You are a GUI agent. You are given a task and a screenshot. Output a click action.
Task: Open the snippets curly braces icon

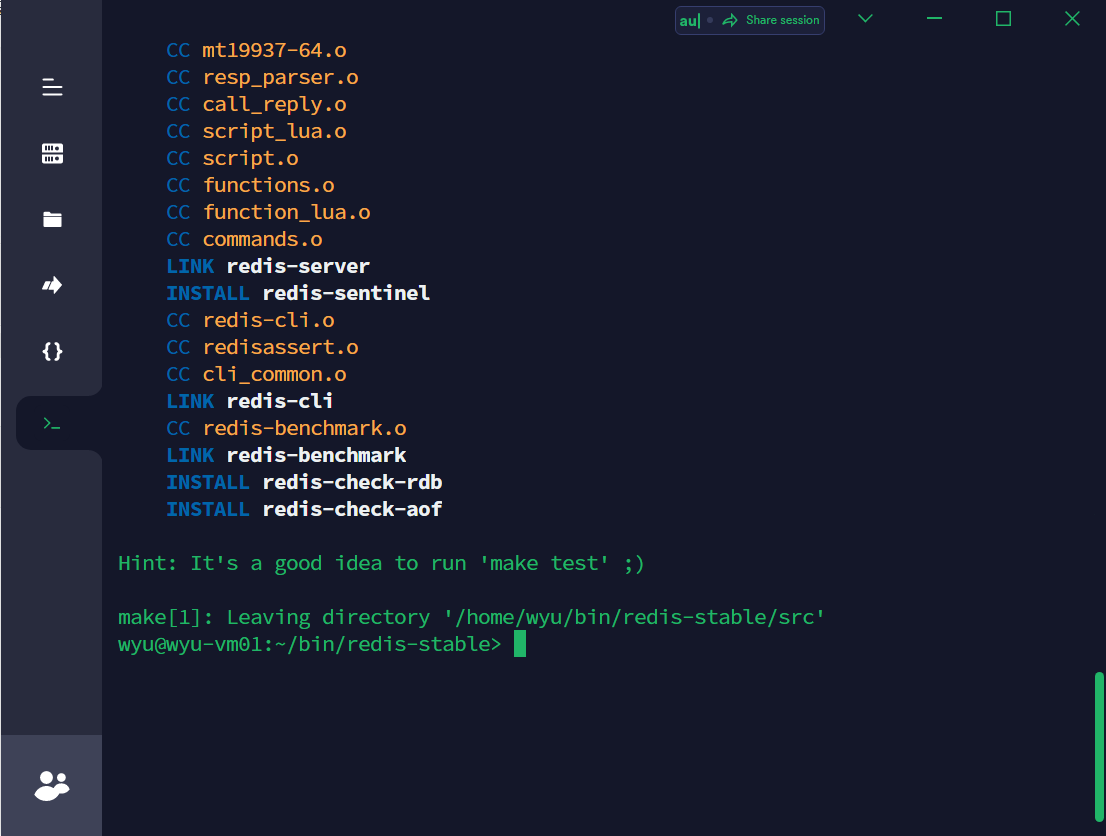[x=52, y=351]
